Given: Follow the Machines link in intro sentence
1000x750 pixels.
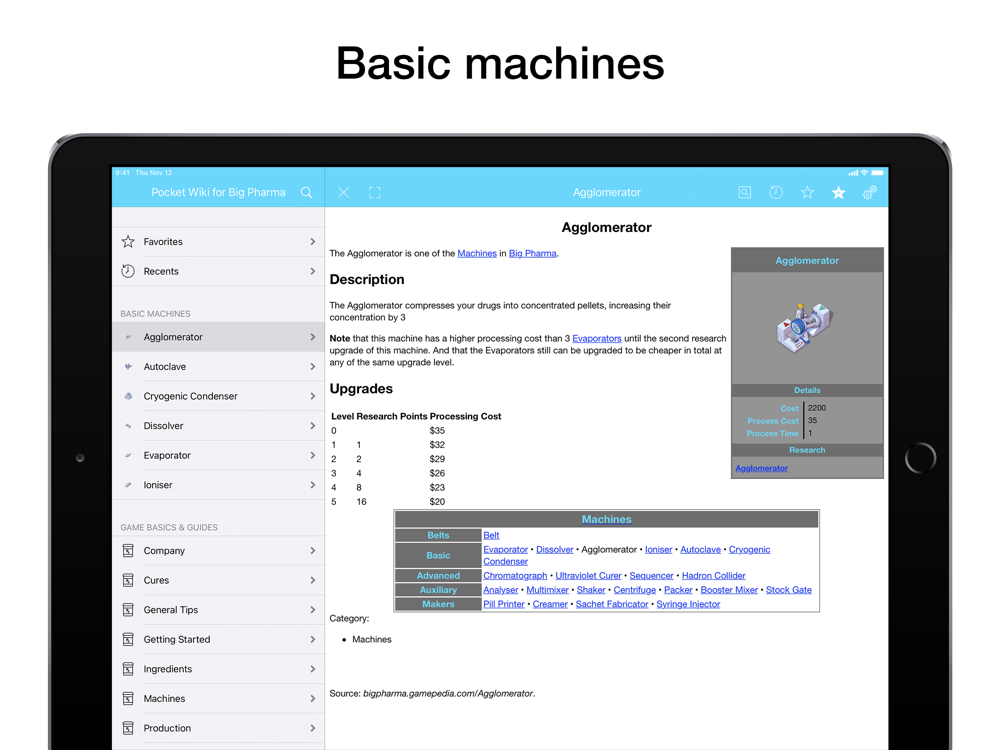Looking at the screenshot, I should [x=477, y=253].
